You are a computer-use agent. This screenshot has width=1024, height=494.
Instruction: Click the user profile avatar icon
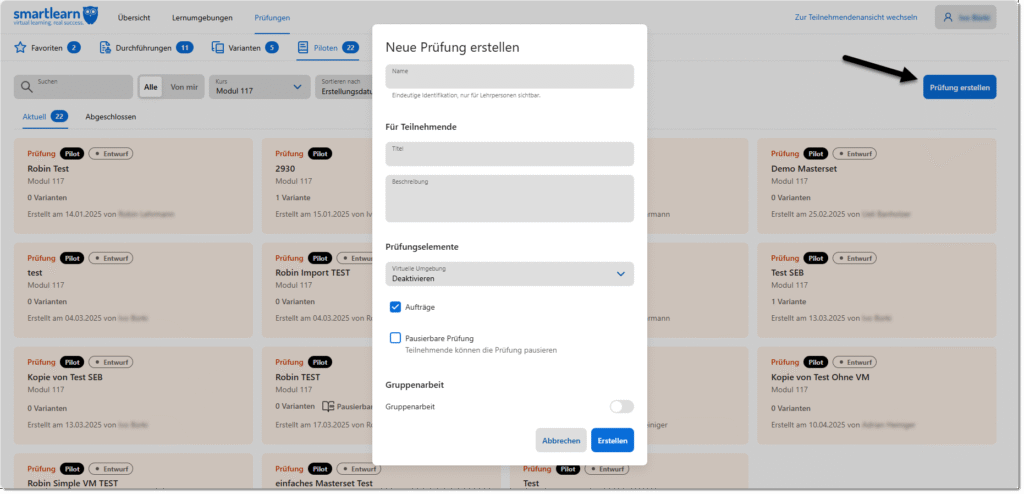pyautogui.click(x=948, y=17)
